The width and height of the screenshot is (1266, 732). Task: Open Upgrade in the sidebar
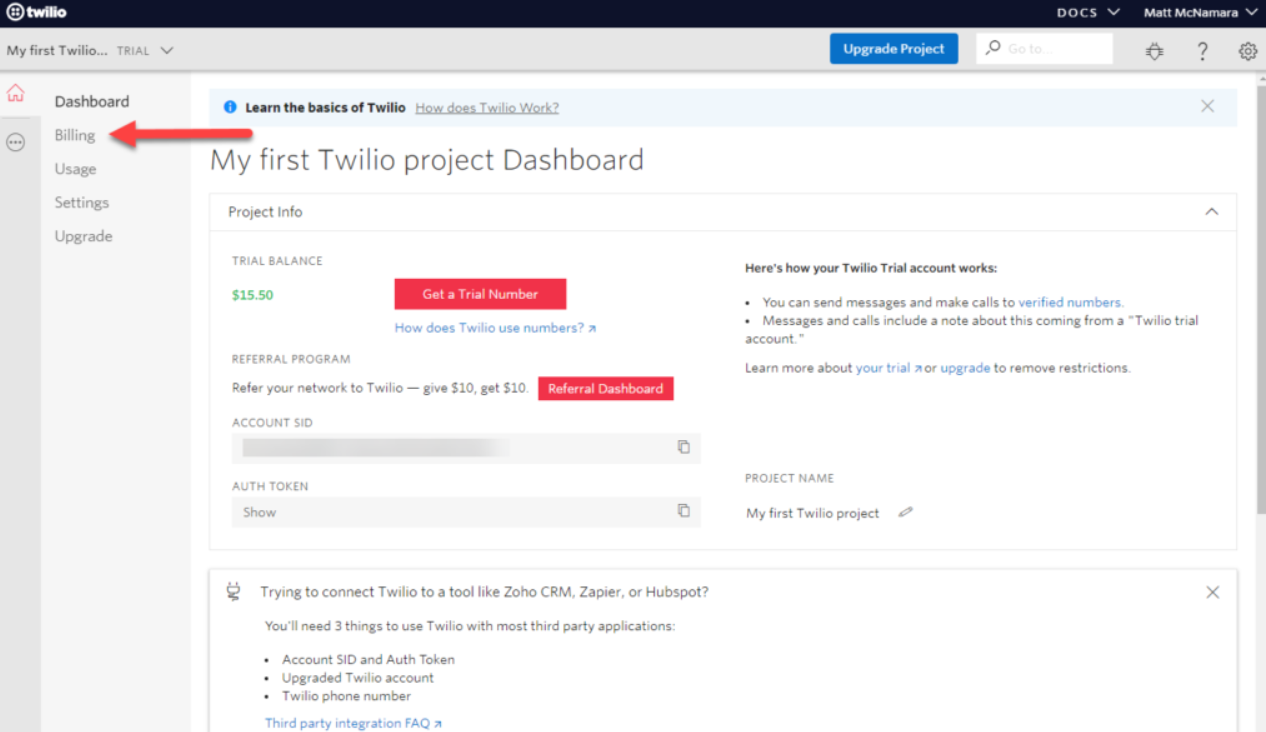[84, 236]
